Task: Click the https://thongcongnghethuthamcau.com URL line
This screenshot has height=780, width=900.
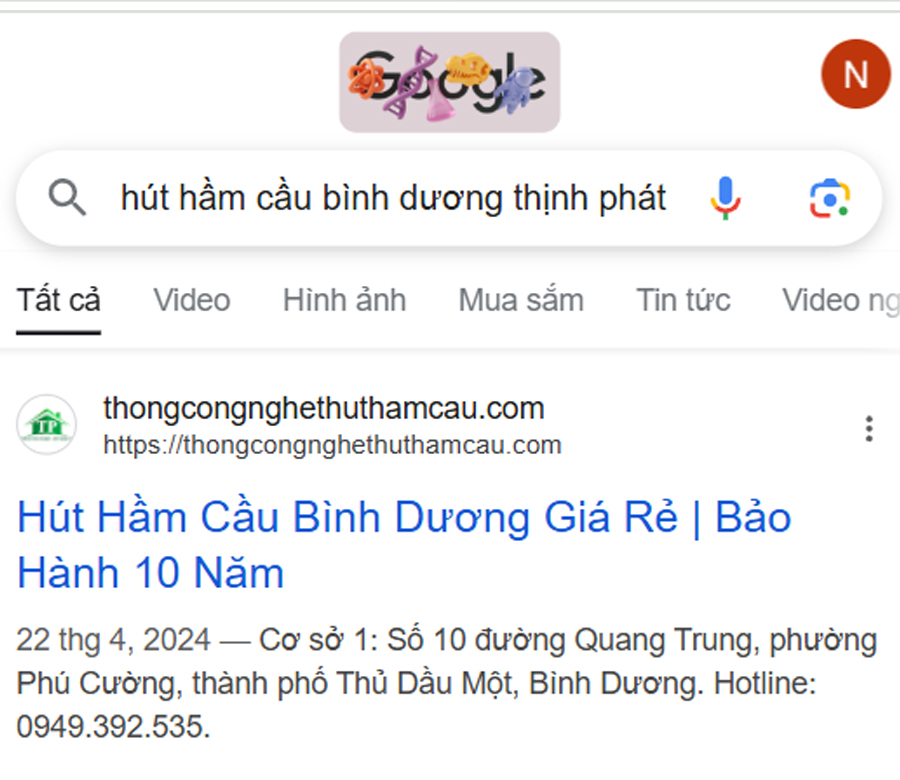Action: click(x=332, y=445)
